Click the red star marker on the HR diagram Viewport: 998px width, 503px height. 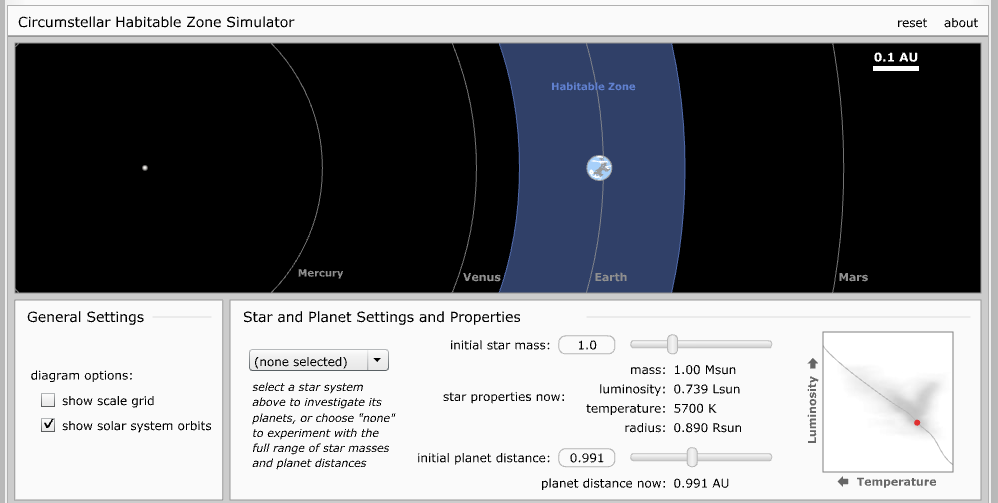pos(917,423)
